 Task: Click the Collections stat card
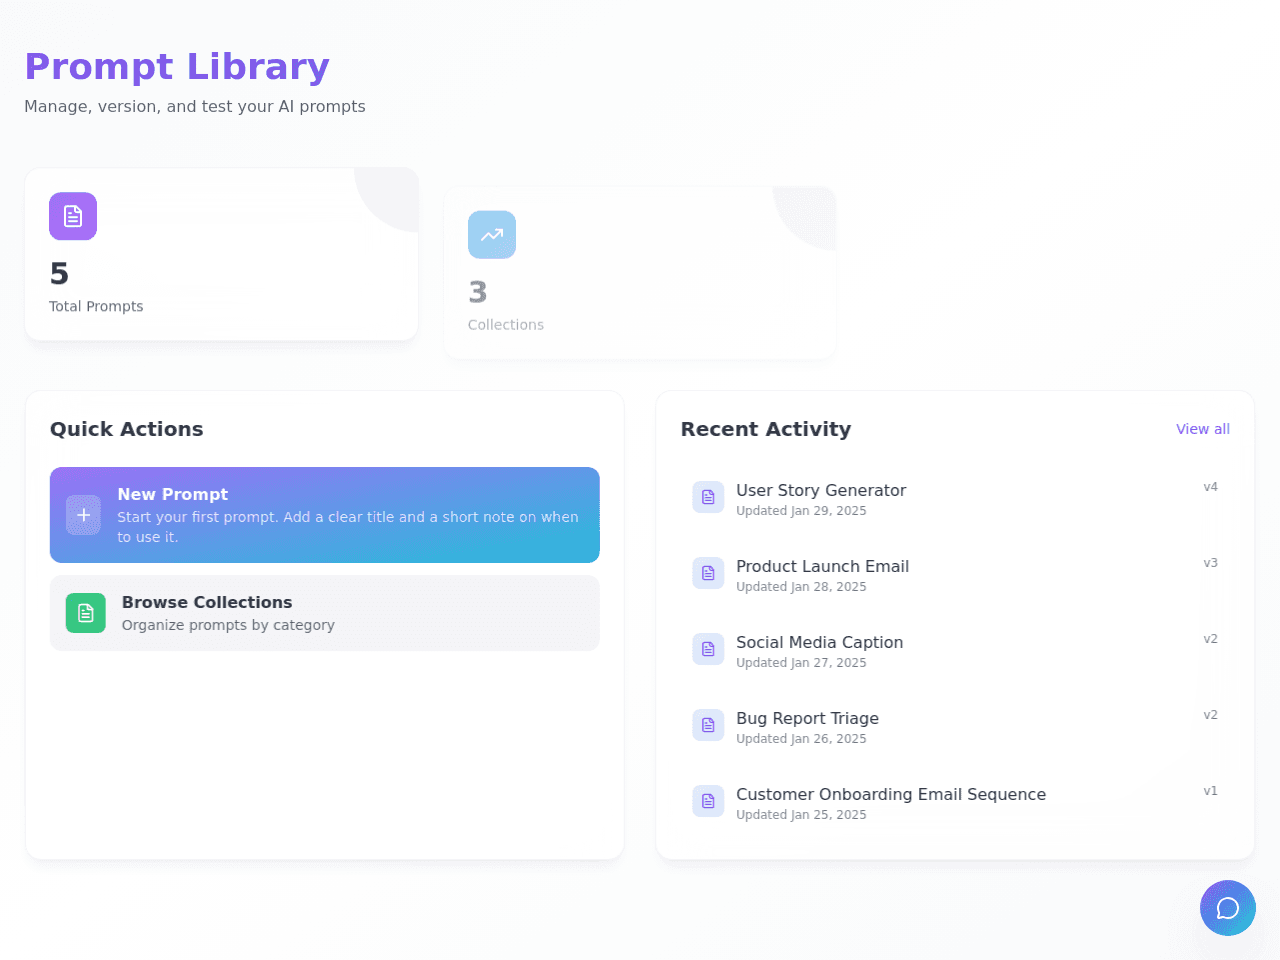pyautogui.click(x=640, y=273)
